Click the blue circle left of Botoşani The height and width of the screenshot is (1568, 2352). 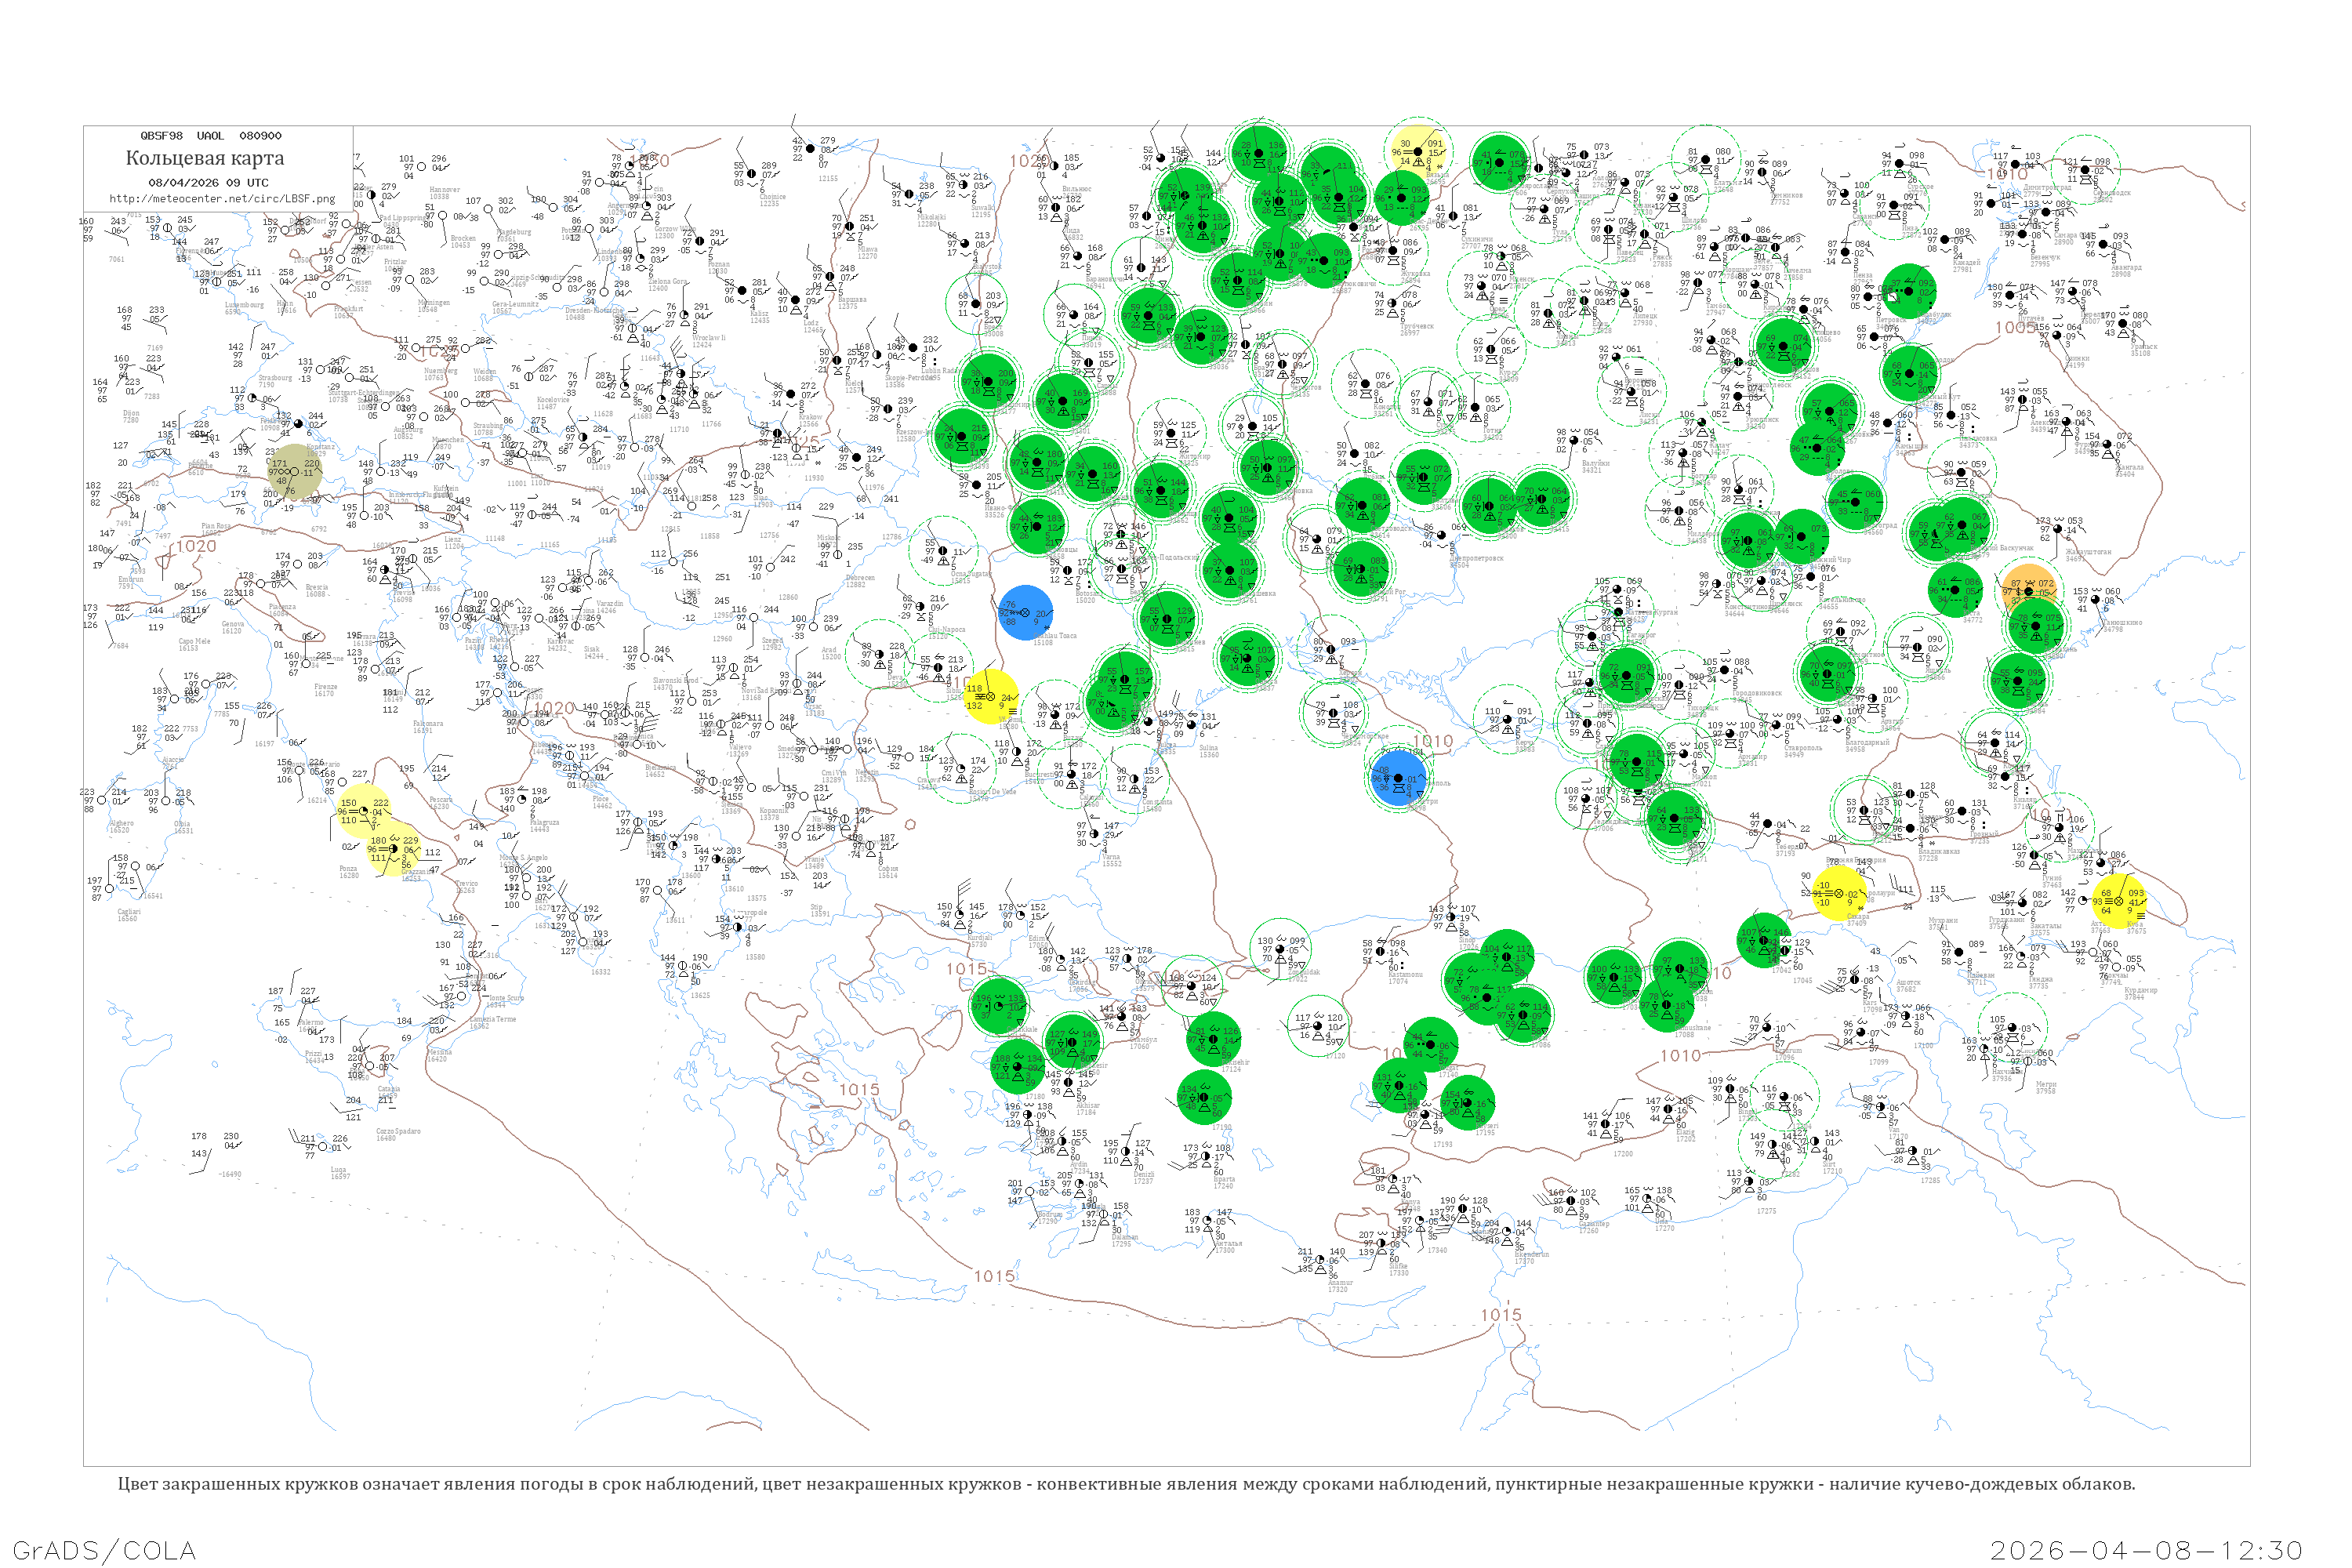coord(1026,613)
